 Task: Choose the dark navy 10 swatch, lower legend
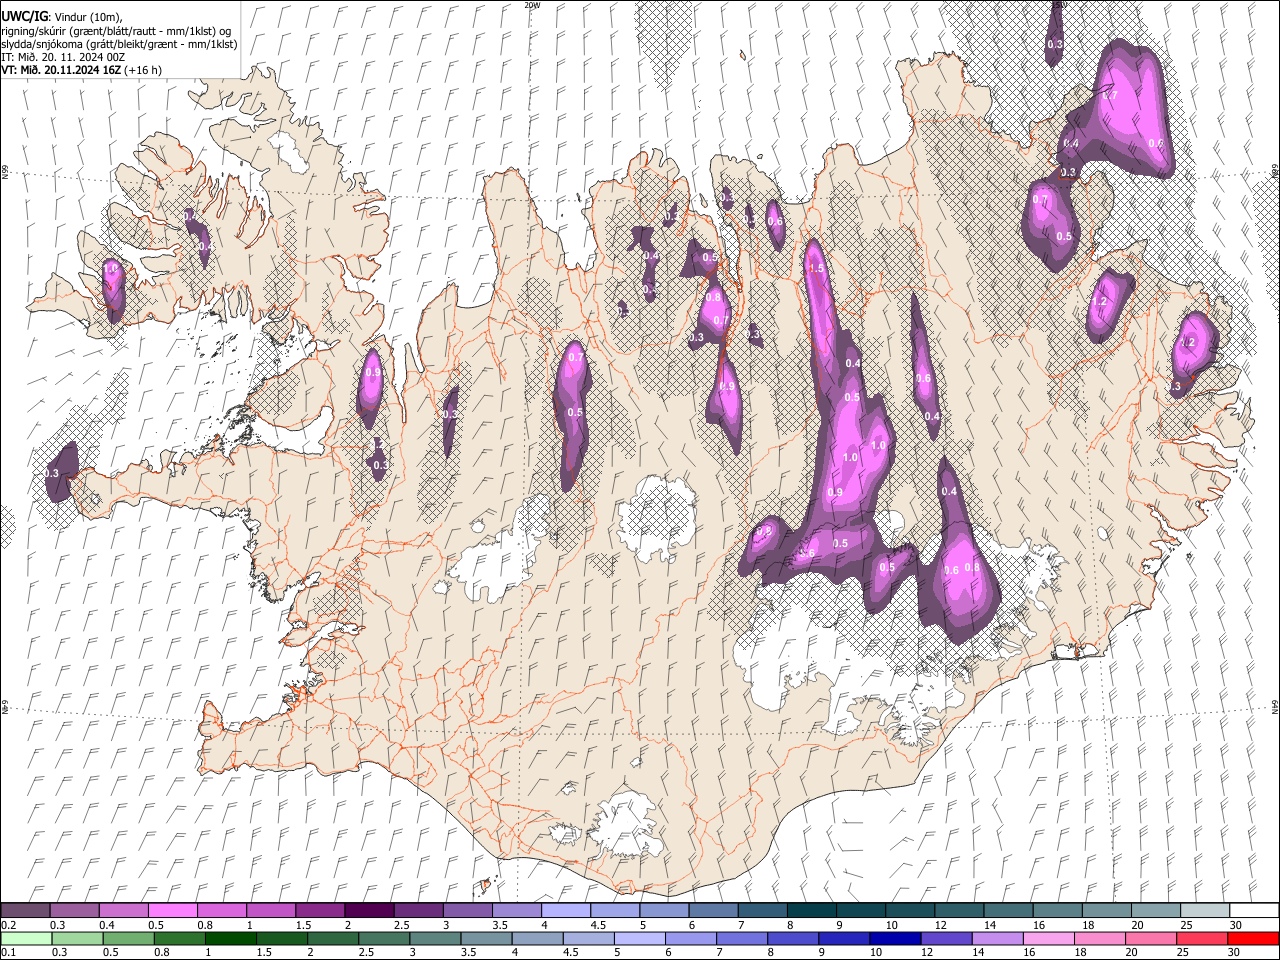pos(895,938)
